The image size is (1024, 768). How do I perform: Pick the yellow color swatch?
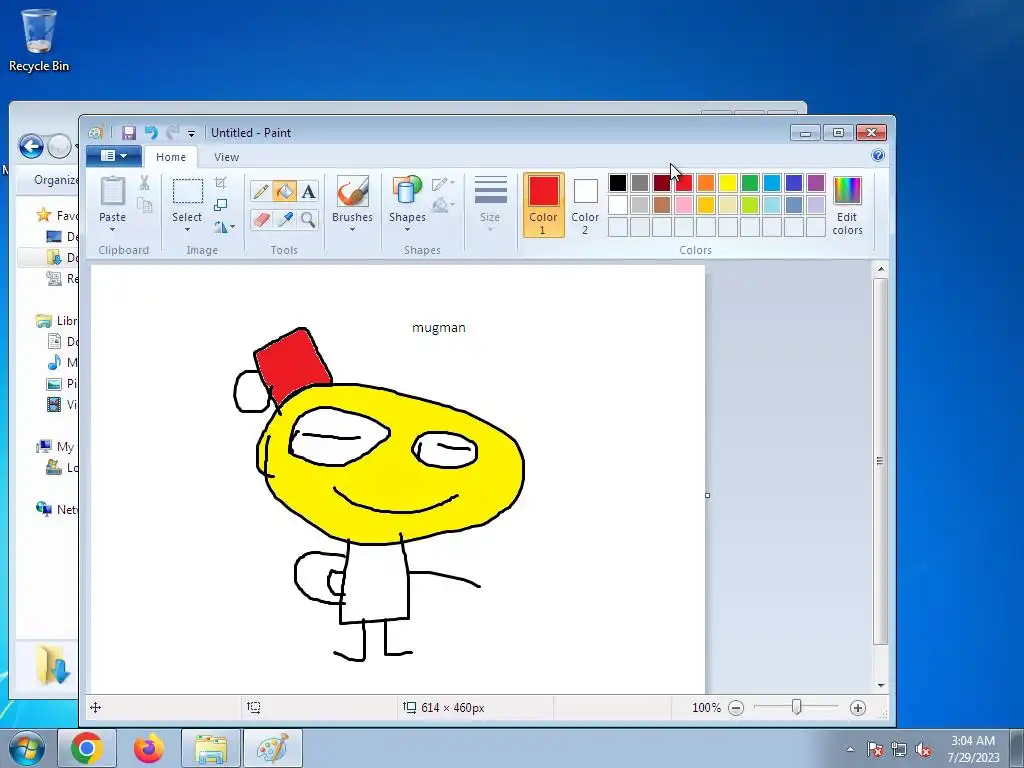tap(728, 183)
